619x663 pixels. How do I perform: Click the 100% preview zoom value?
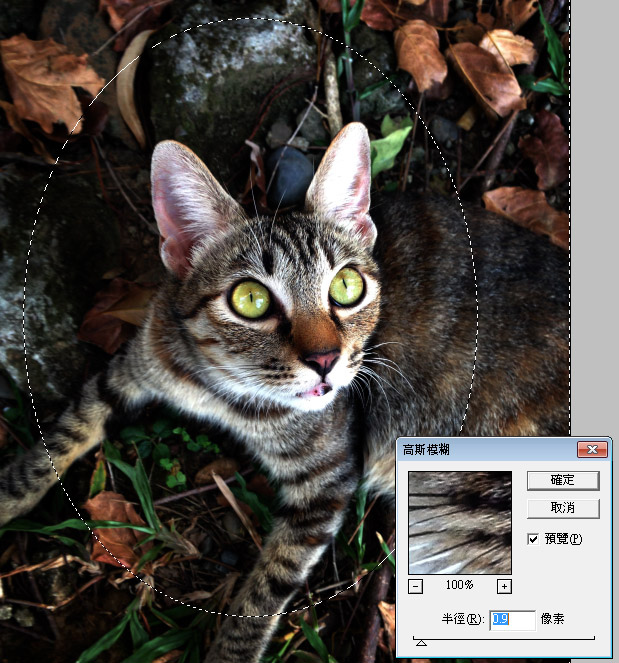459,585
